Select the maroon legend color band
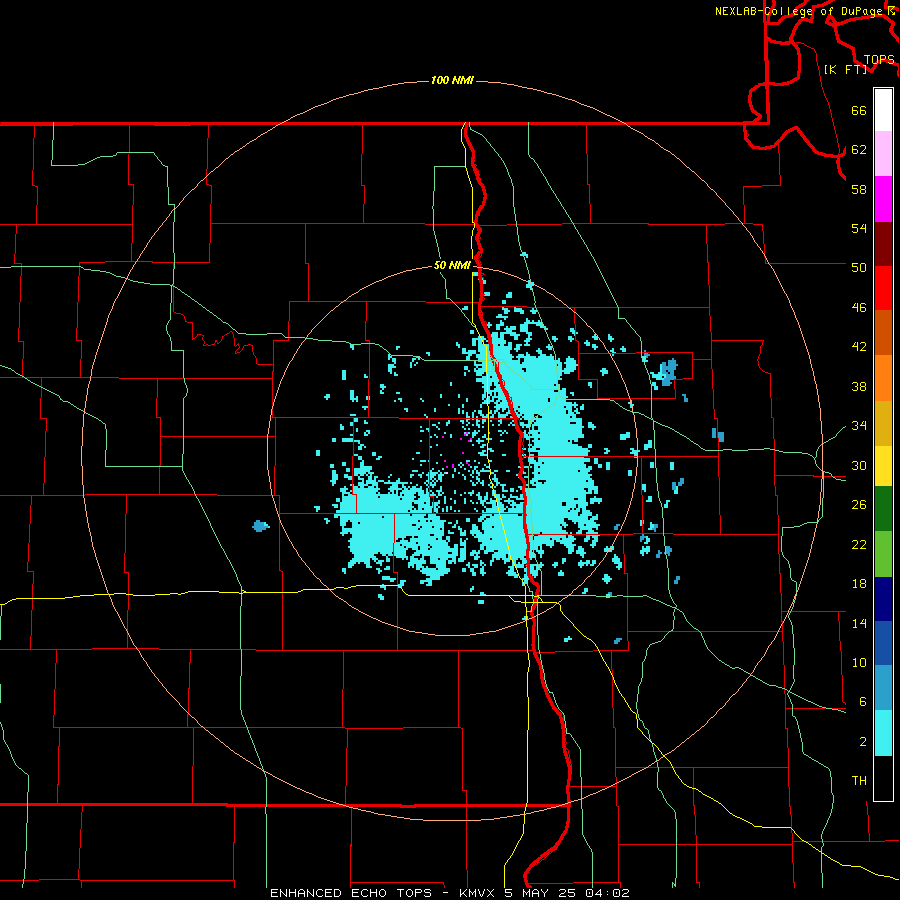Screen dimensions: 900x900 883,244
